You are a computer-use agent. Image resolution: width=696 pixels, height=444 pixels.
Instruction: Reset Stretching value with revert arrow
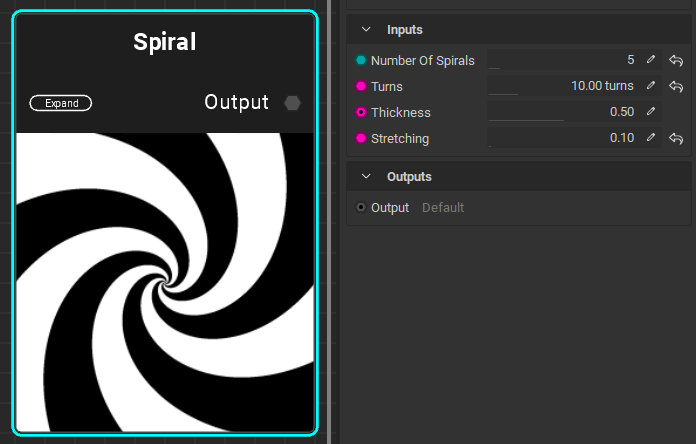676,138
